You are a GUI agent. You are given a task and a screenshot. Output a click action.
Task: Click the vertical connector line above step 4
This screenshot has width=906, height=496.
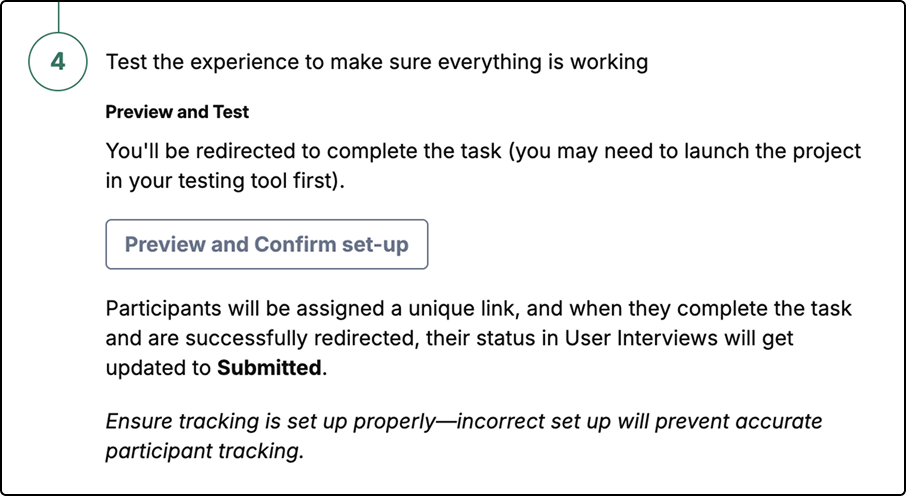pyautogui.click(x=58, y=16)
